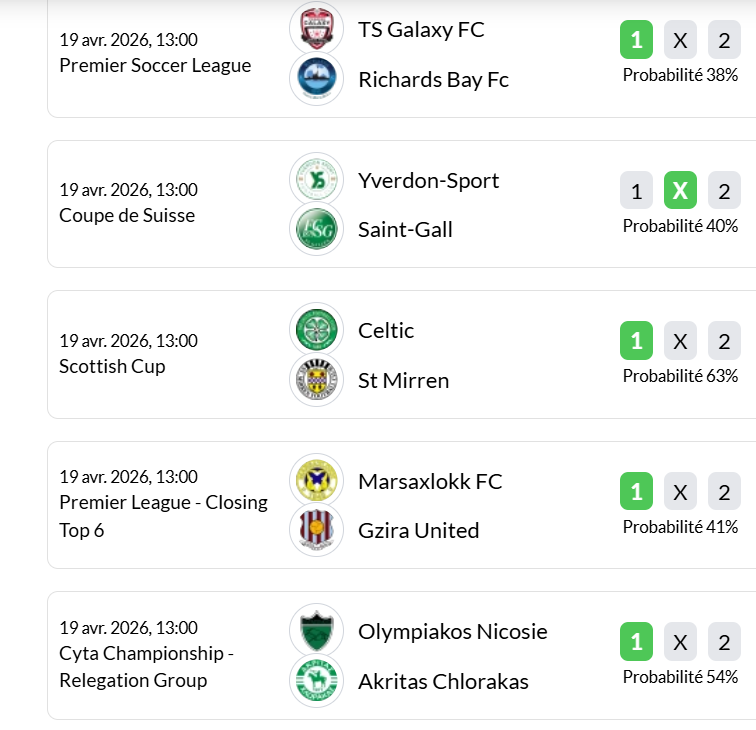Click the Coupe de Suisse competition label
The width and height of the screenshot is (756, 730).
coord(127,215)
